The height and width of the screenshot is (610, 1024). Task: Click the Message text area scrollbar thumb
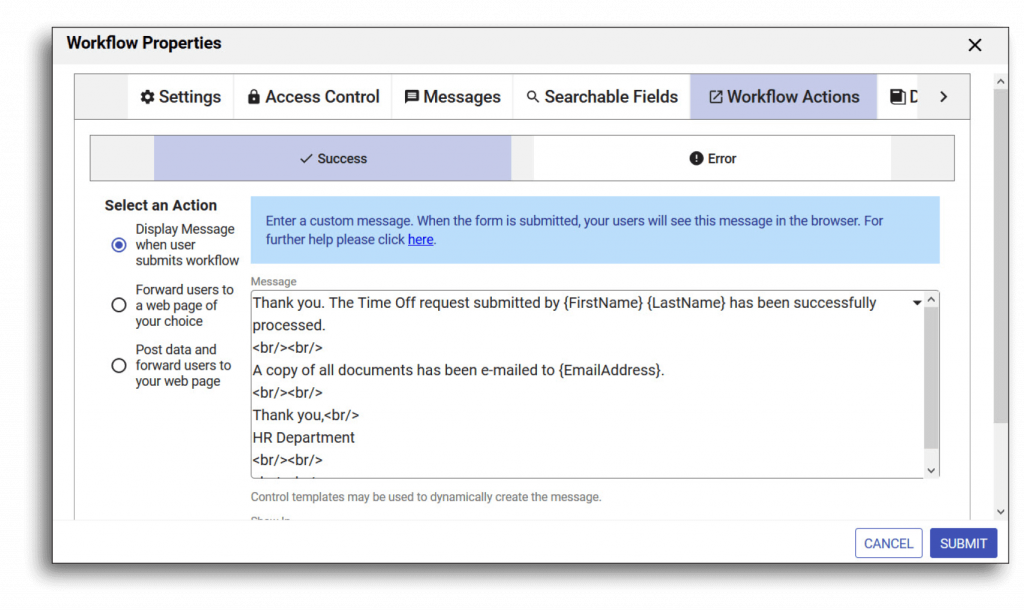point(931,377)
